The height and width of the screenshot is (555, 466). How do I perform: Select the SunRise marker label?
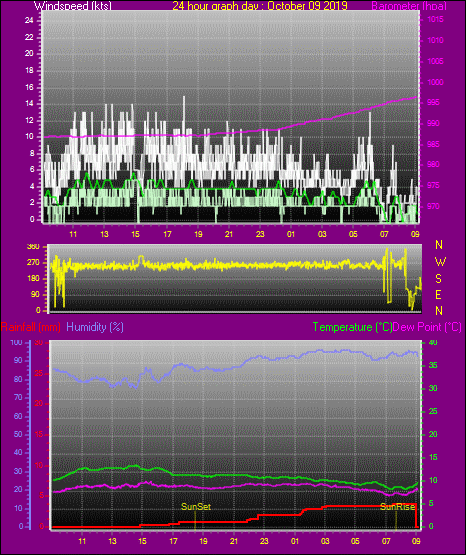tap(397, 507)
